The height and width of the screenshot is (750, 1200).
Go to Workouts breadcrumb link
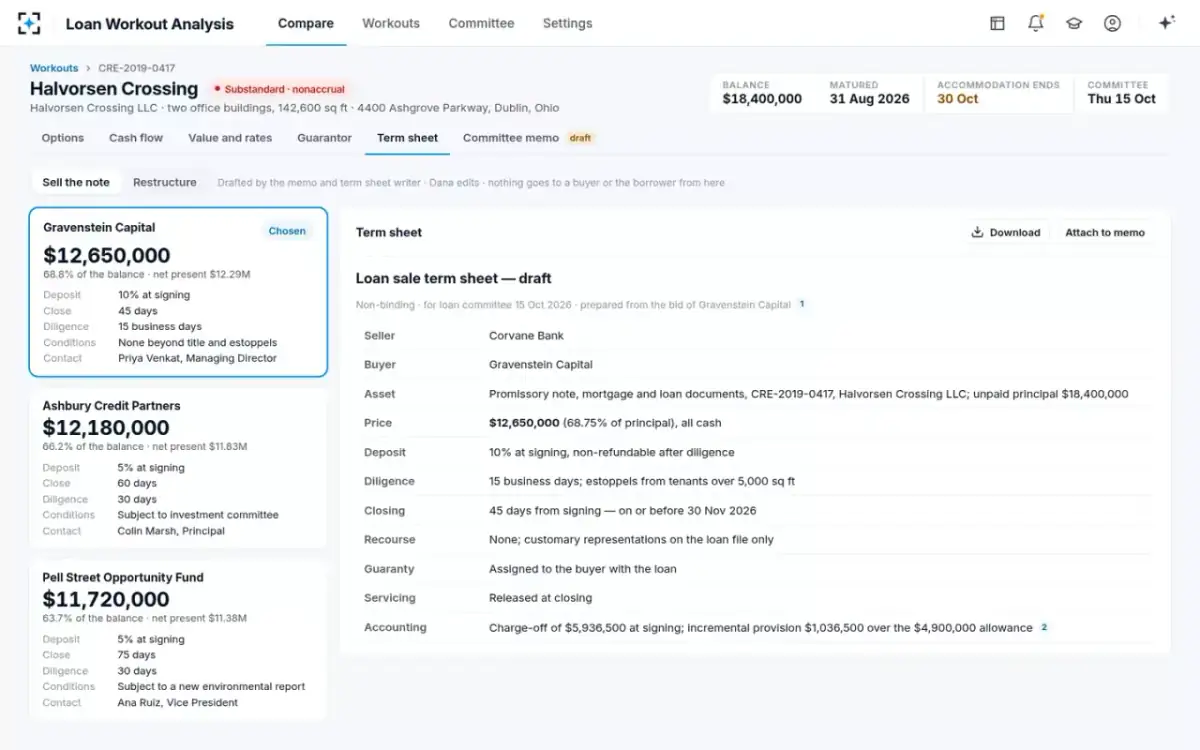coord(54,68)
